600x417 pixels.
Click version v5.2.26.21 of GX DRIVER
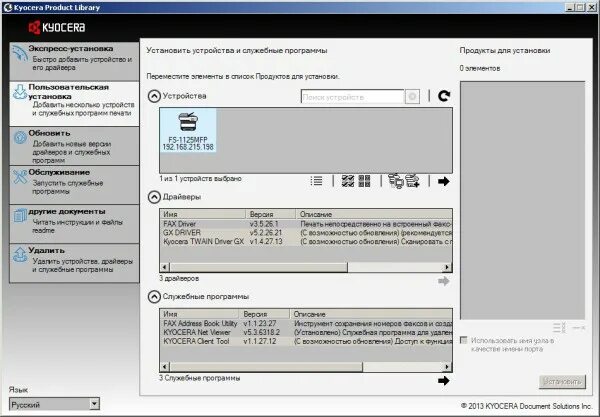click(266, 233)
